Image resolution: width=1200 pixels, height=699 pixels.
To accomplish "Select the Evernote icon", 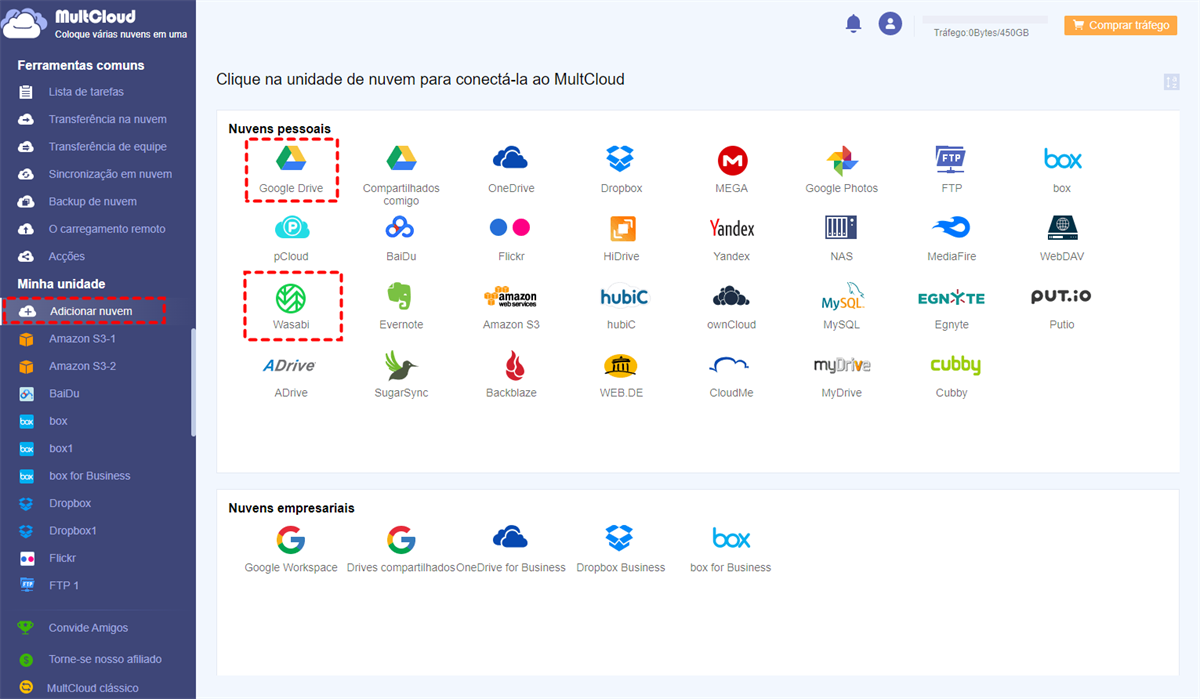I will [x=401, y=306].
